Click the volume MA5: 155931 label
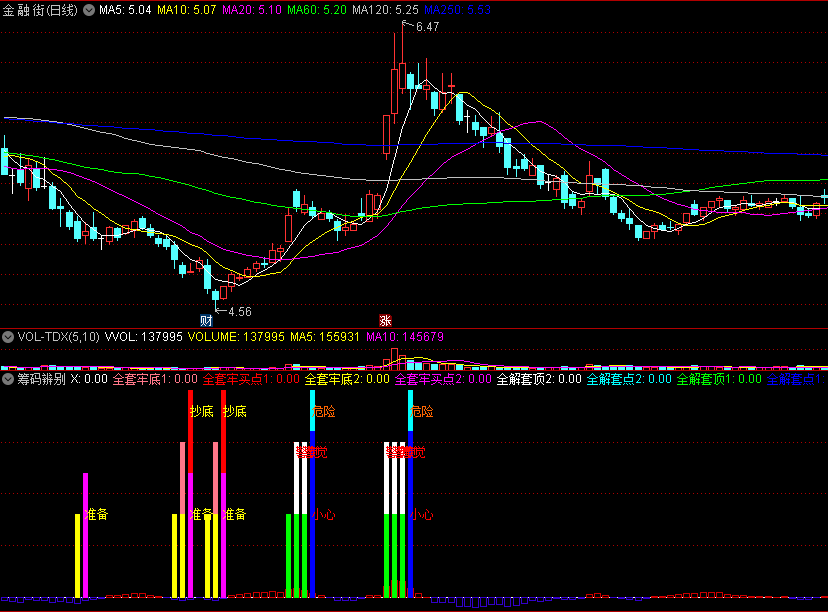The image size is (828, 612). click(325, 337)
